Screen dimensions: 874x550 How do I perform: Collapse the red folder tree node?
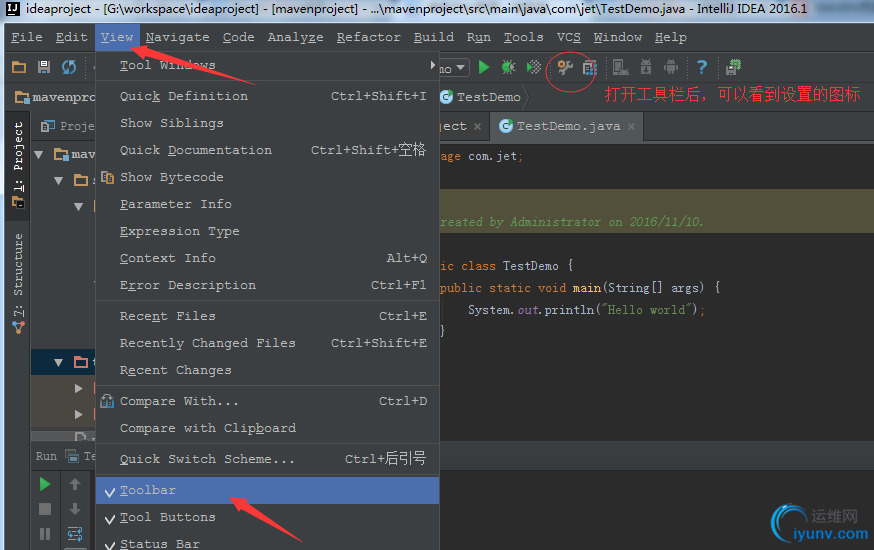pyautogui.click(x=59, y=363)
